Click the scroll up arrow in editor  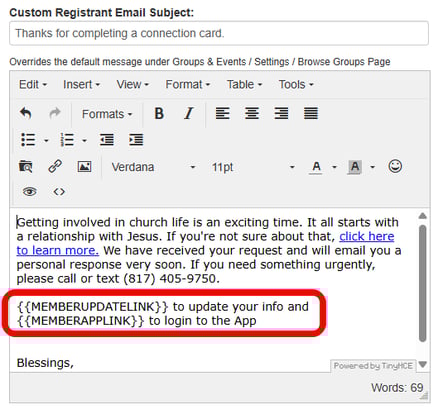click(423, 216)
